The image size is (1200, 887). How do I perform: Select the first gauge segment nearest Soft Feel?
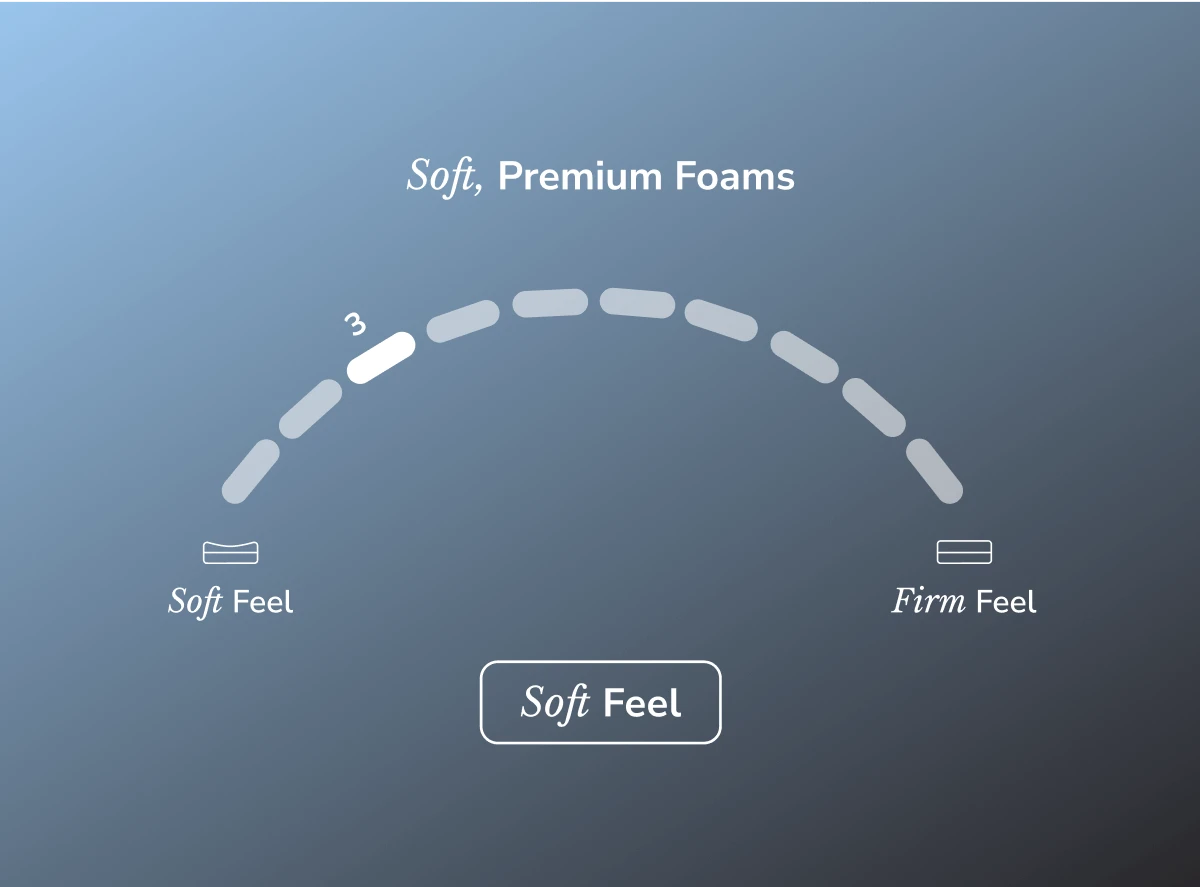(250, 471)
